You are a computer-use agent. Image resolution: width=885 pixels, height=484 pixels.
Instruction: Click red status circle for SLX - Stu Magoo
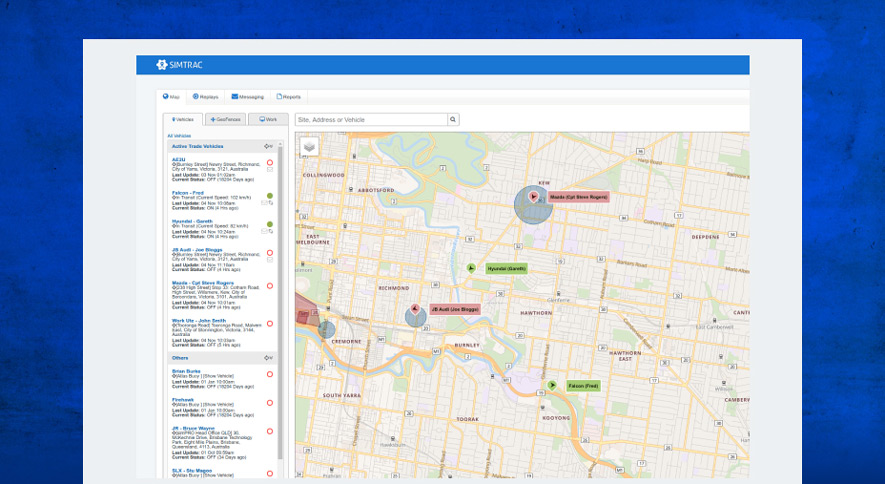270,473
